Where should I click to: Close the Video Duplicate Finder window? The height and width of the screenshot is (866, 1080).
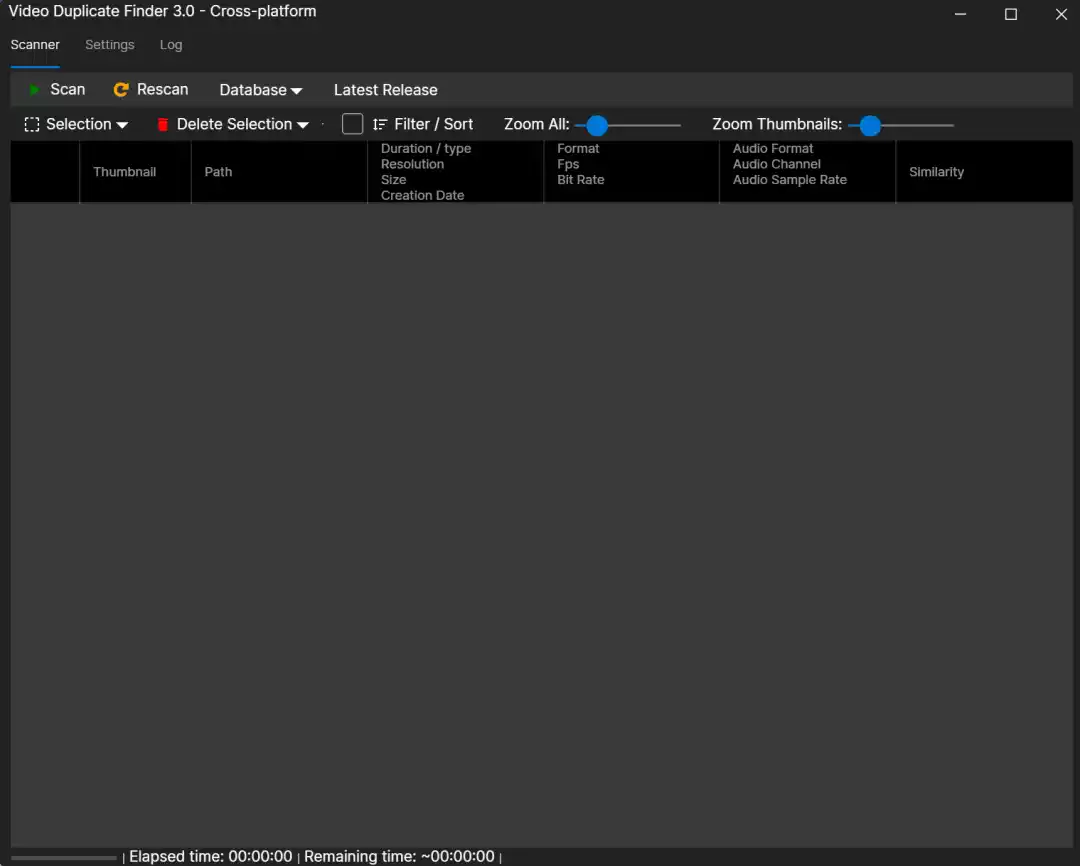click(x=1061, y=14)
